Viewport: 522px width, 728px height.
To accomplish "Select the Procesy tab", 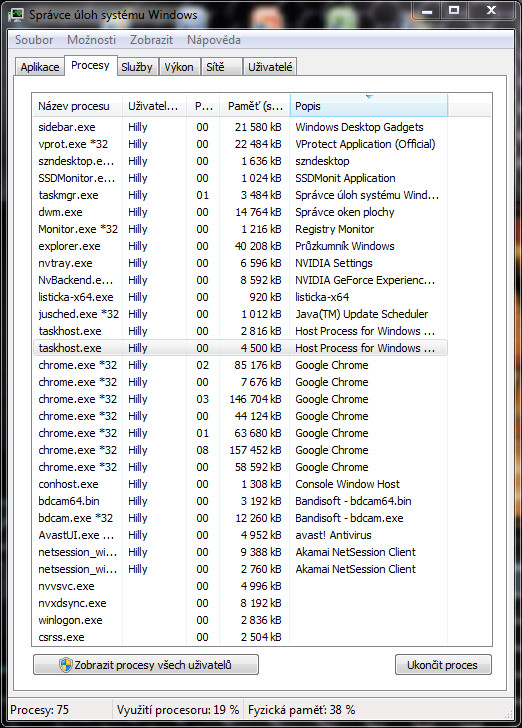I will [90, 65].
